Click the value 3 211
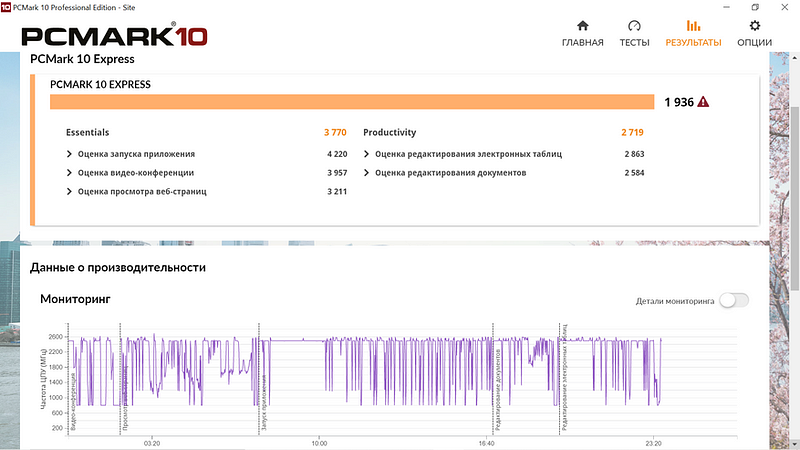800x450 pixels. pos(337,191)
